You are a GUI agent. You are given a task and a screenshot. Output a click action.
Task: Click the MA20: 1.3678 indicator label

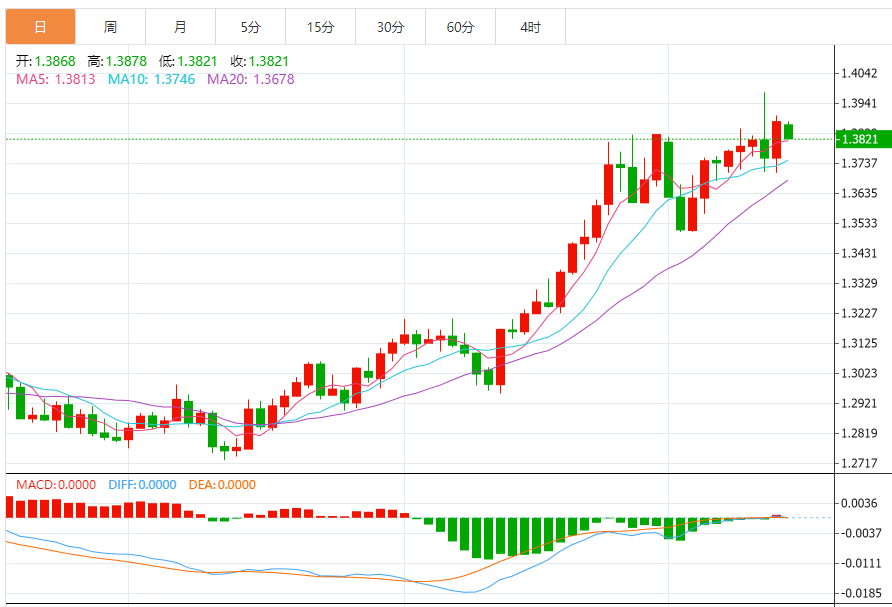[250, 79]
